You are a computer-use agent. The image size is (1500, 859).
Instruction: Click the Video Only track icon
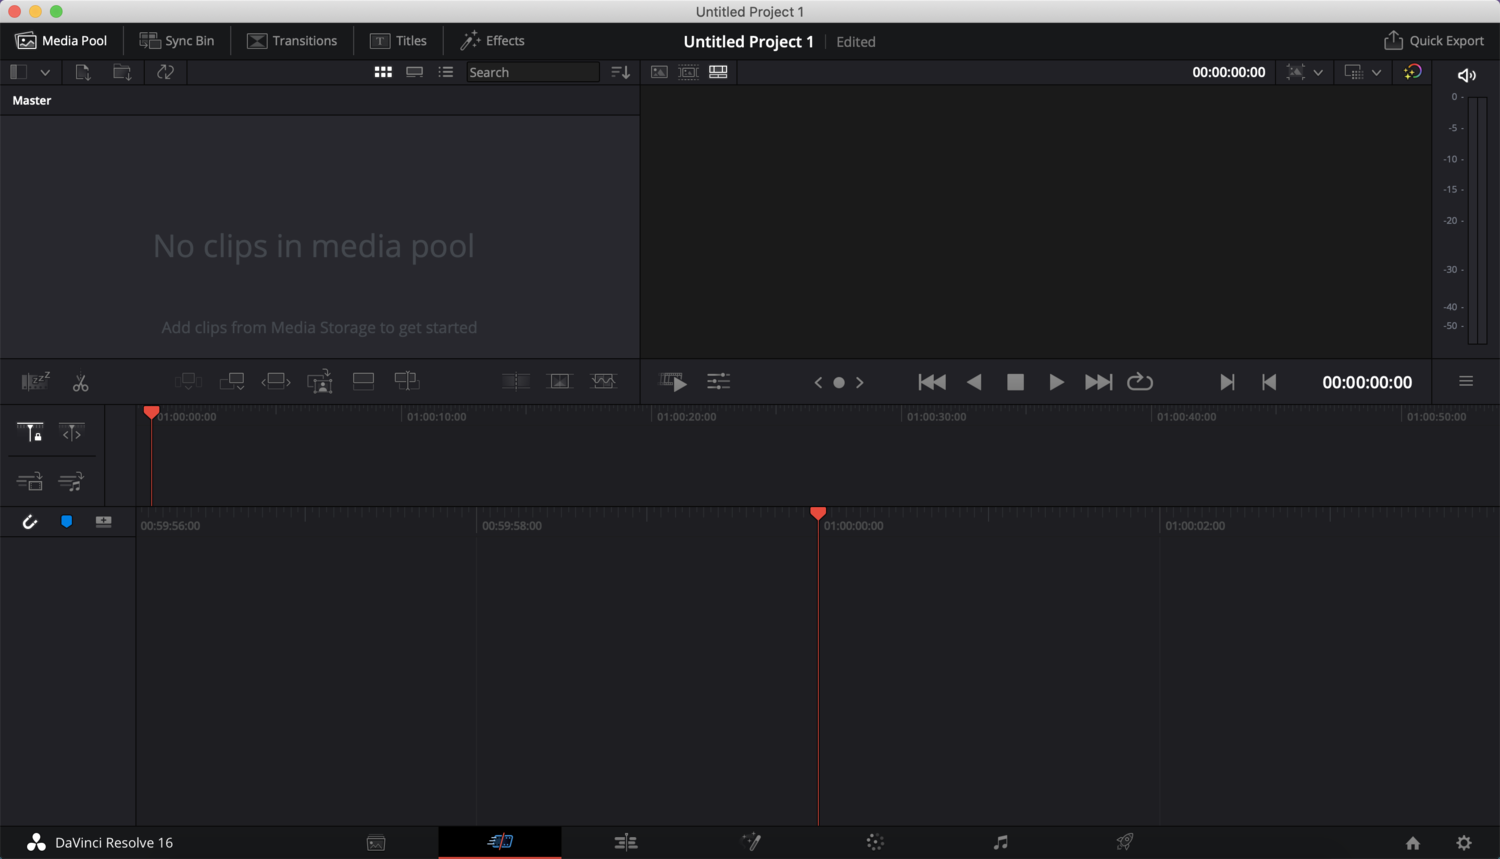[x=30, y=482]
